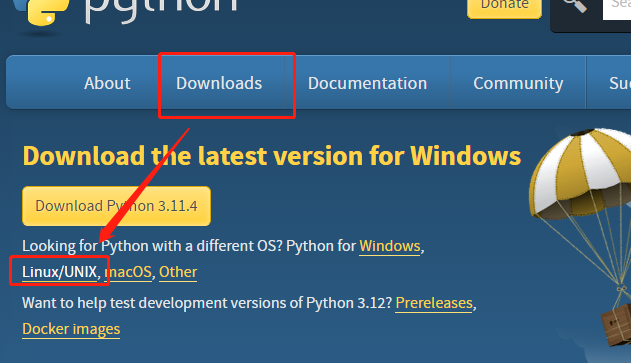Image resolution: width=631 pixels, height=363 pixels.
Task: Follow the macOS link
Action: (x=128, y=272)
